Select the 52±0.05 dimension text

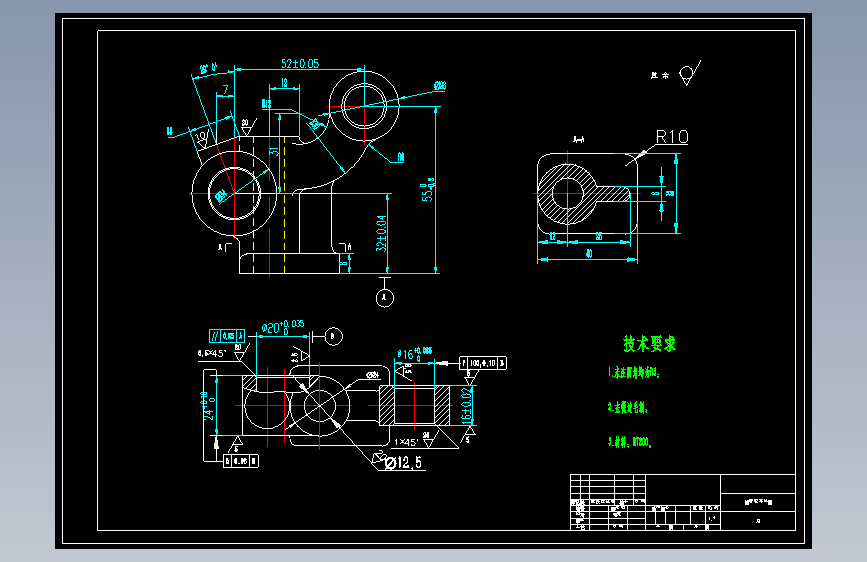pos(300,64)
